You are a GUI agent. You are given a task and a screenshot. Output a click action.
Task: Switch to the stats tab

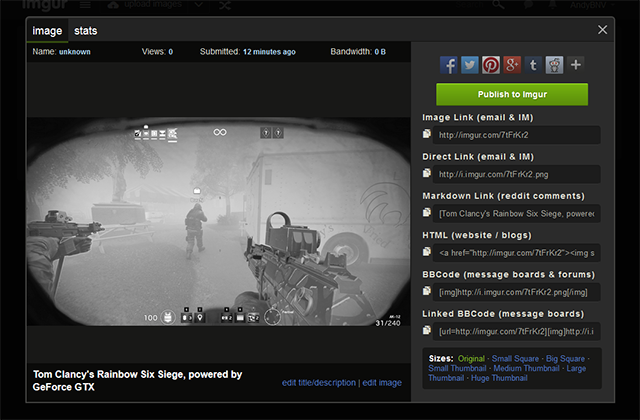coord(86,31)
